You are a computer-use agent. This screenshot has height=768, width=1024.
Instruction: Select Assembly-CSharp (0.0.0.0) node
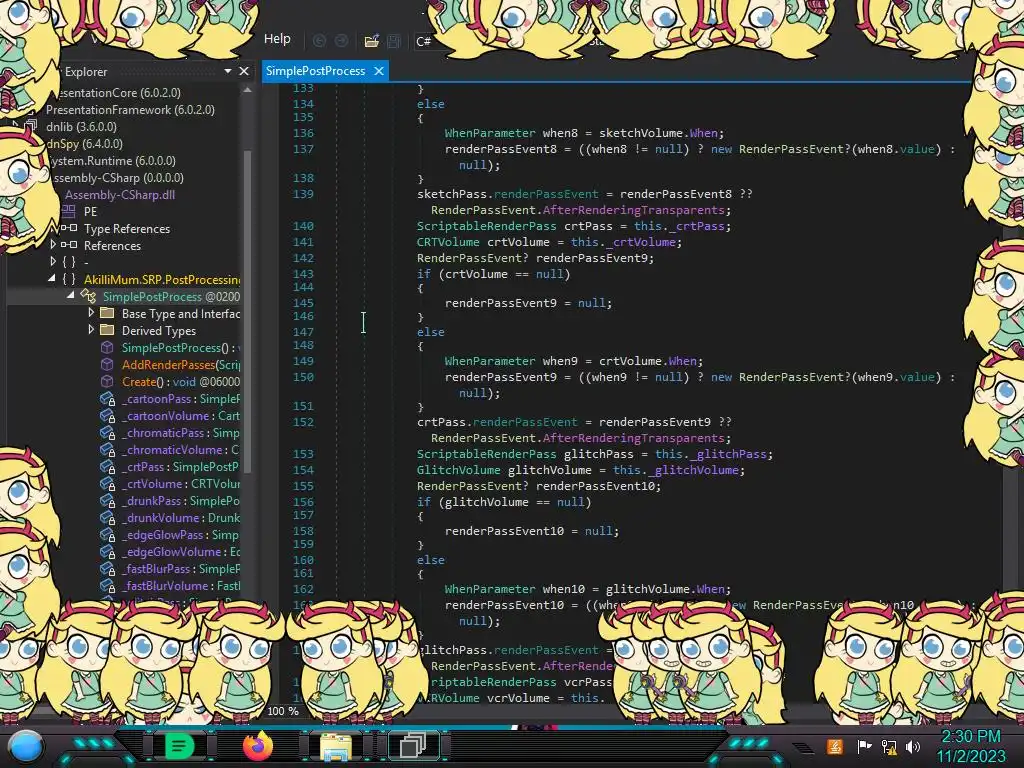pyautogui.click(x=119, y=178)
